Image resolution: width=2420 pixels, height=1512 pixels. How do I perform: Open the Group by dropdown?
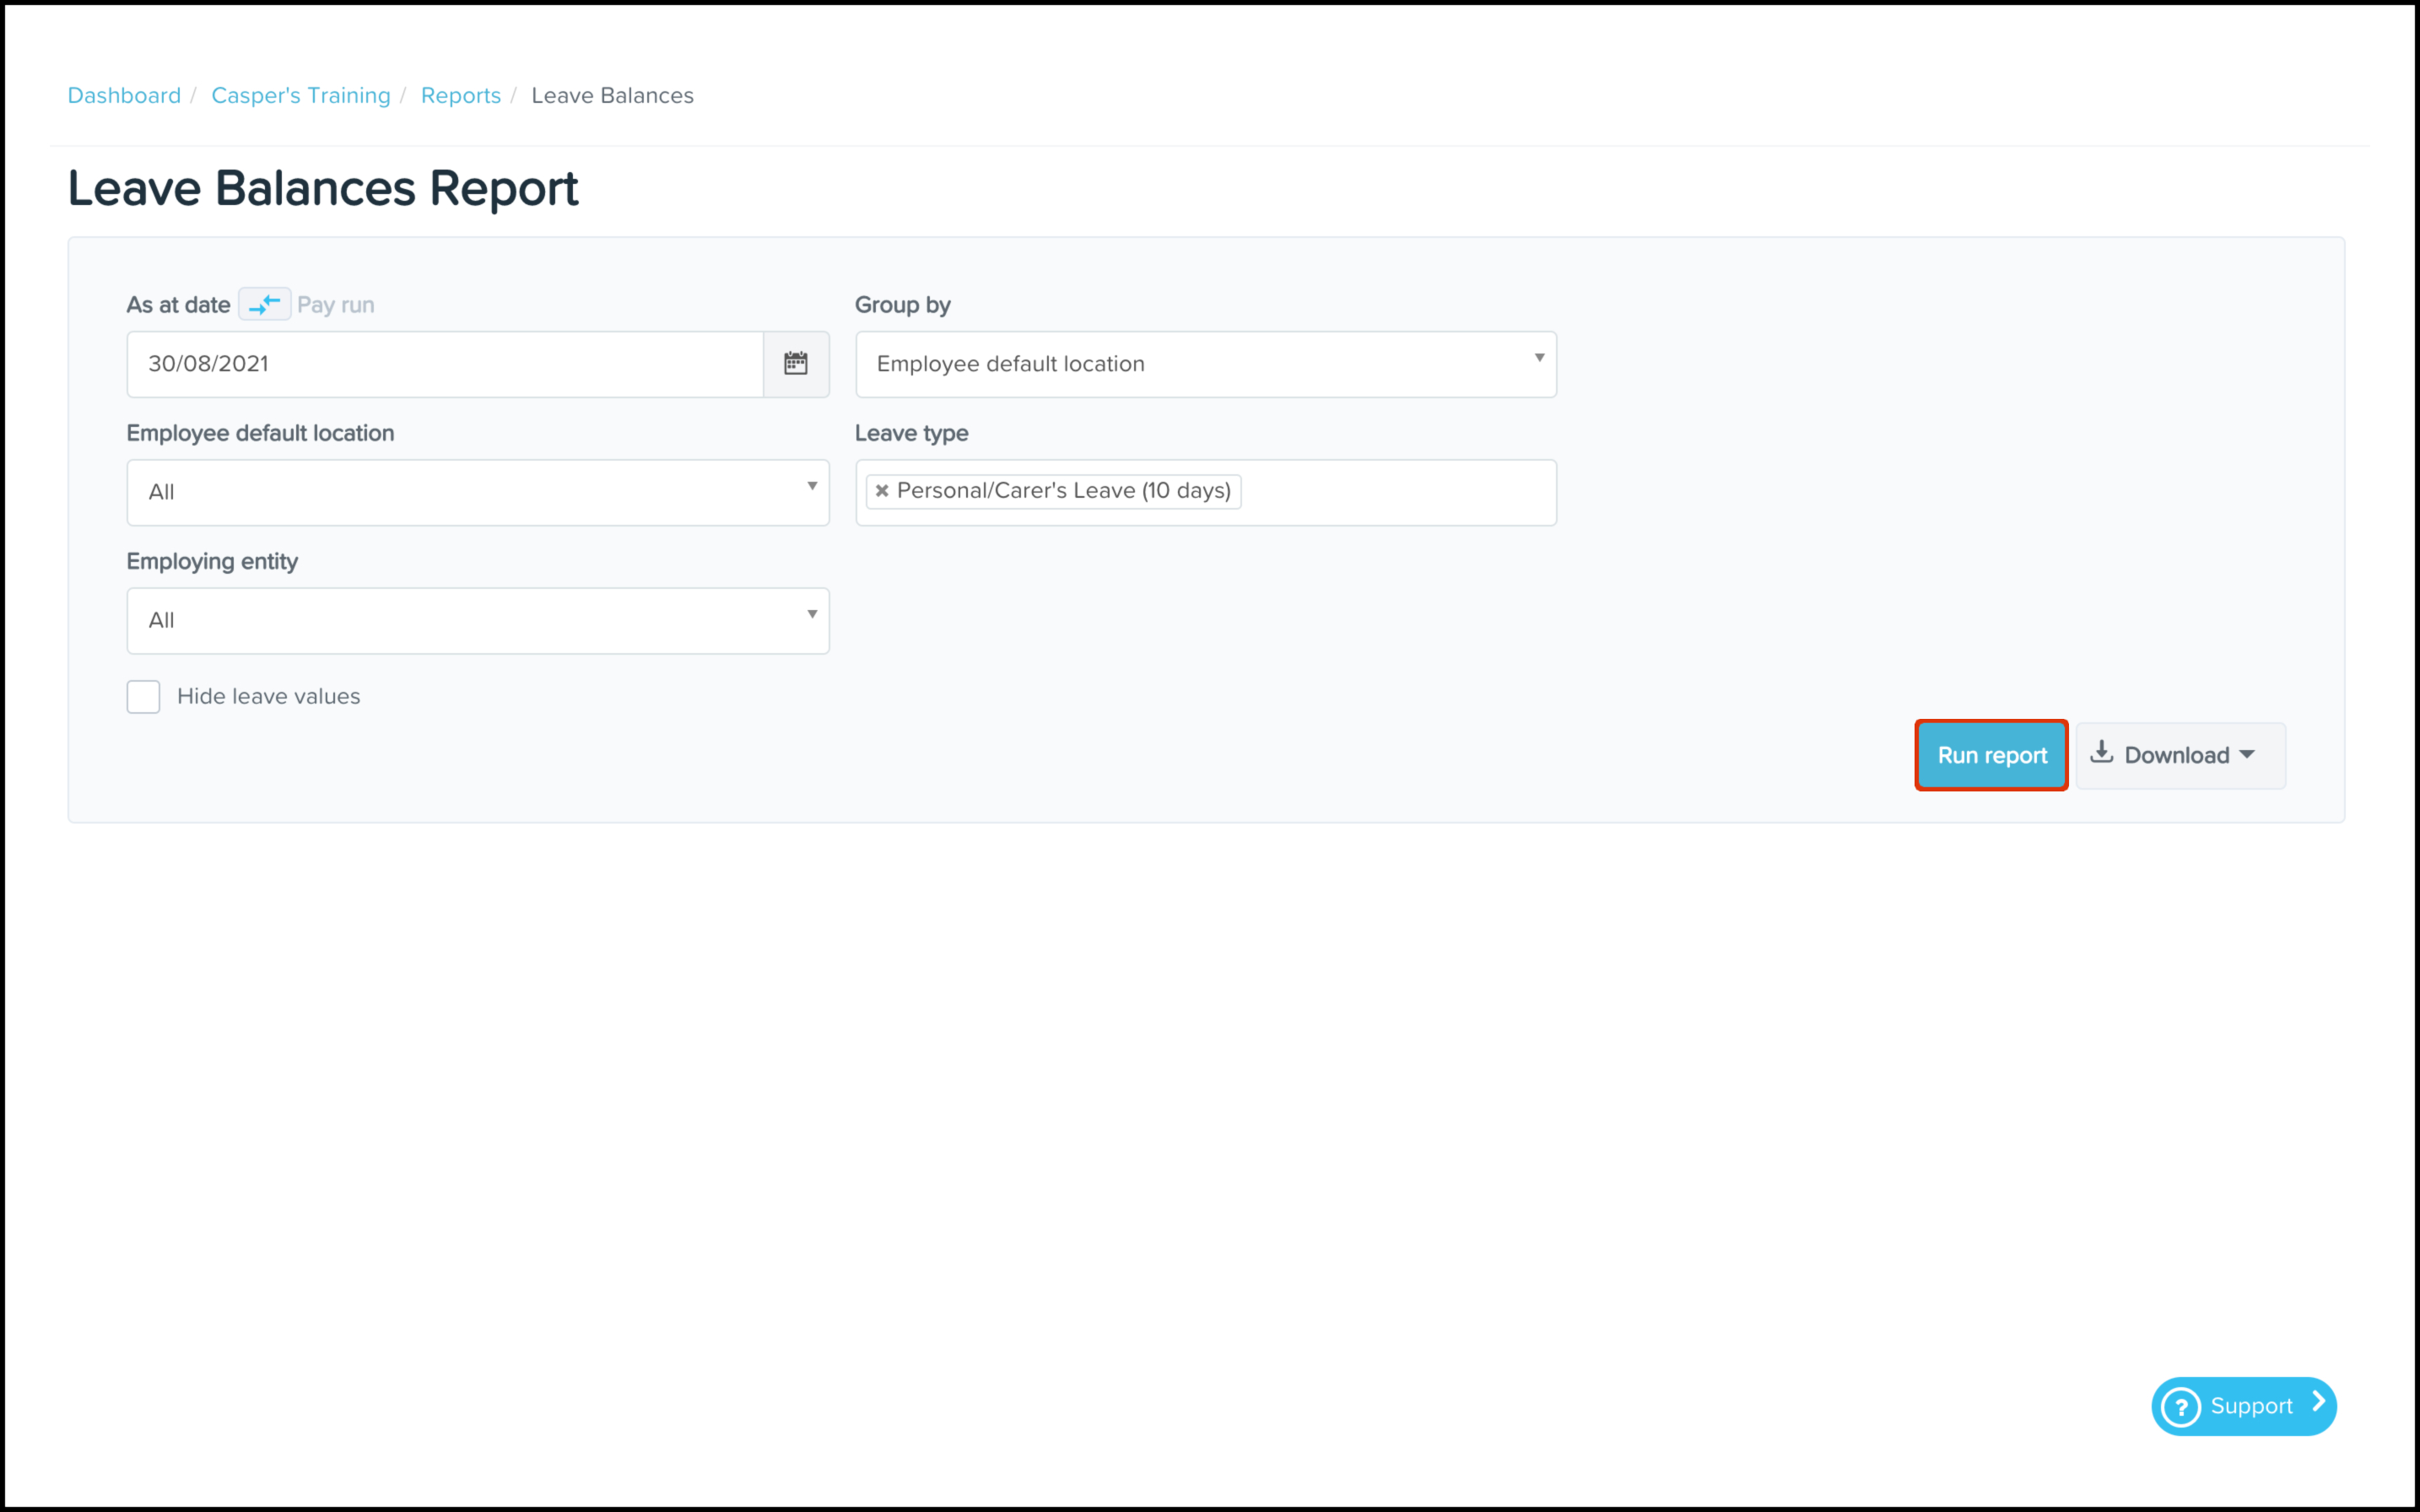click(x=1205, y=364)
